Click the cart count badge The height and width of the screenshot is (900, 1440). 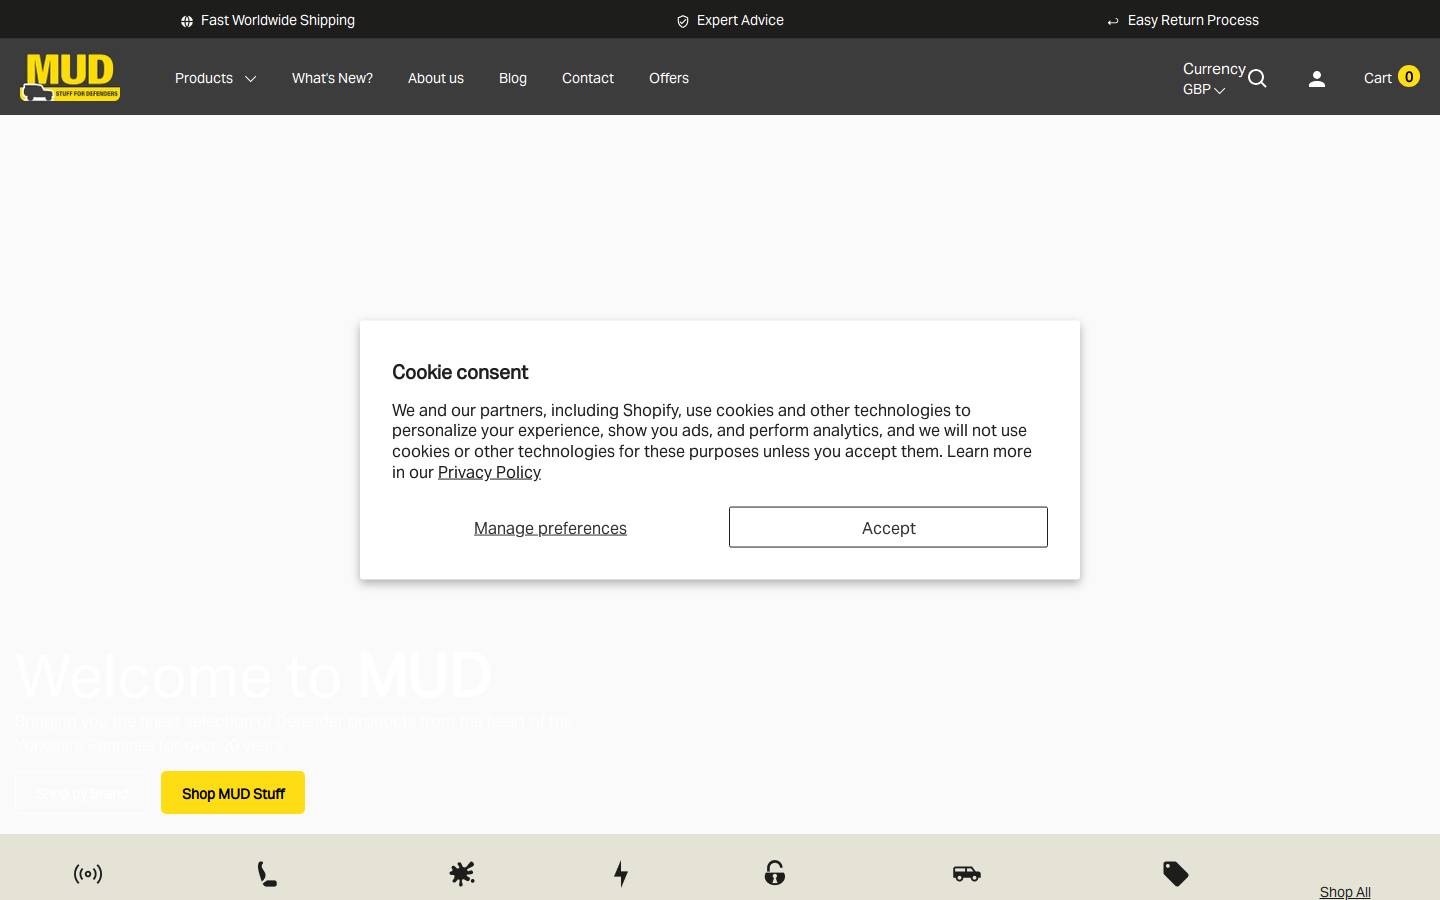coord(1409,76)
